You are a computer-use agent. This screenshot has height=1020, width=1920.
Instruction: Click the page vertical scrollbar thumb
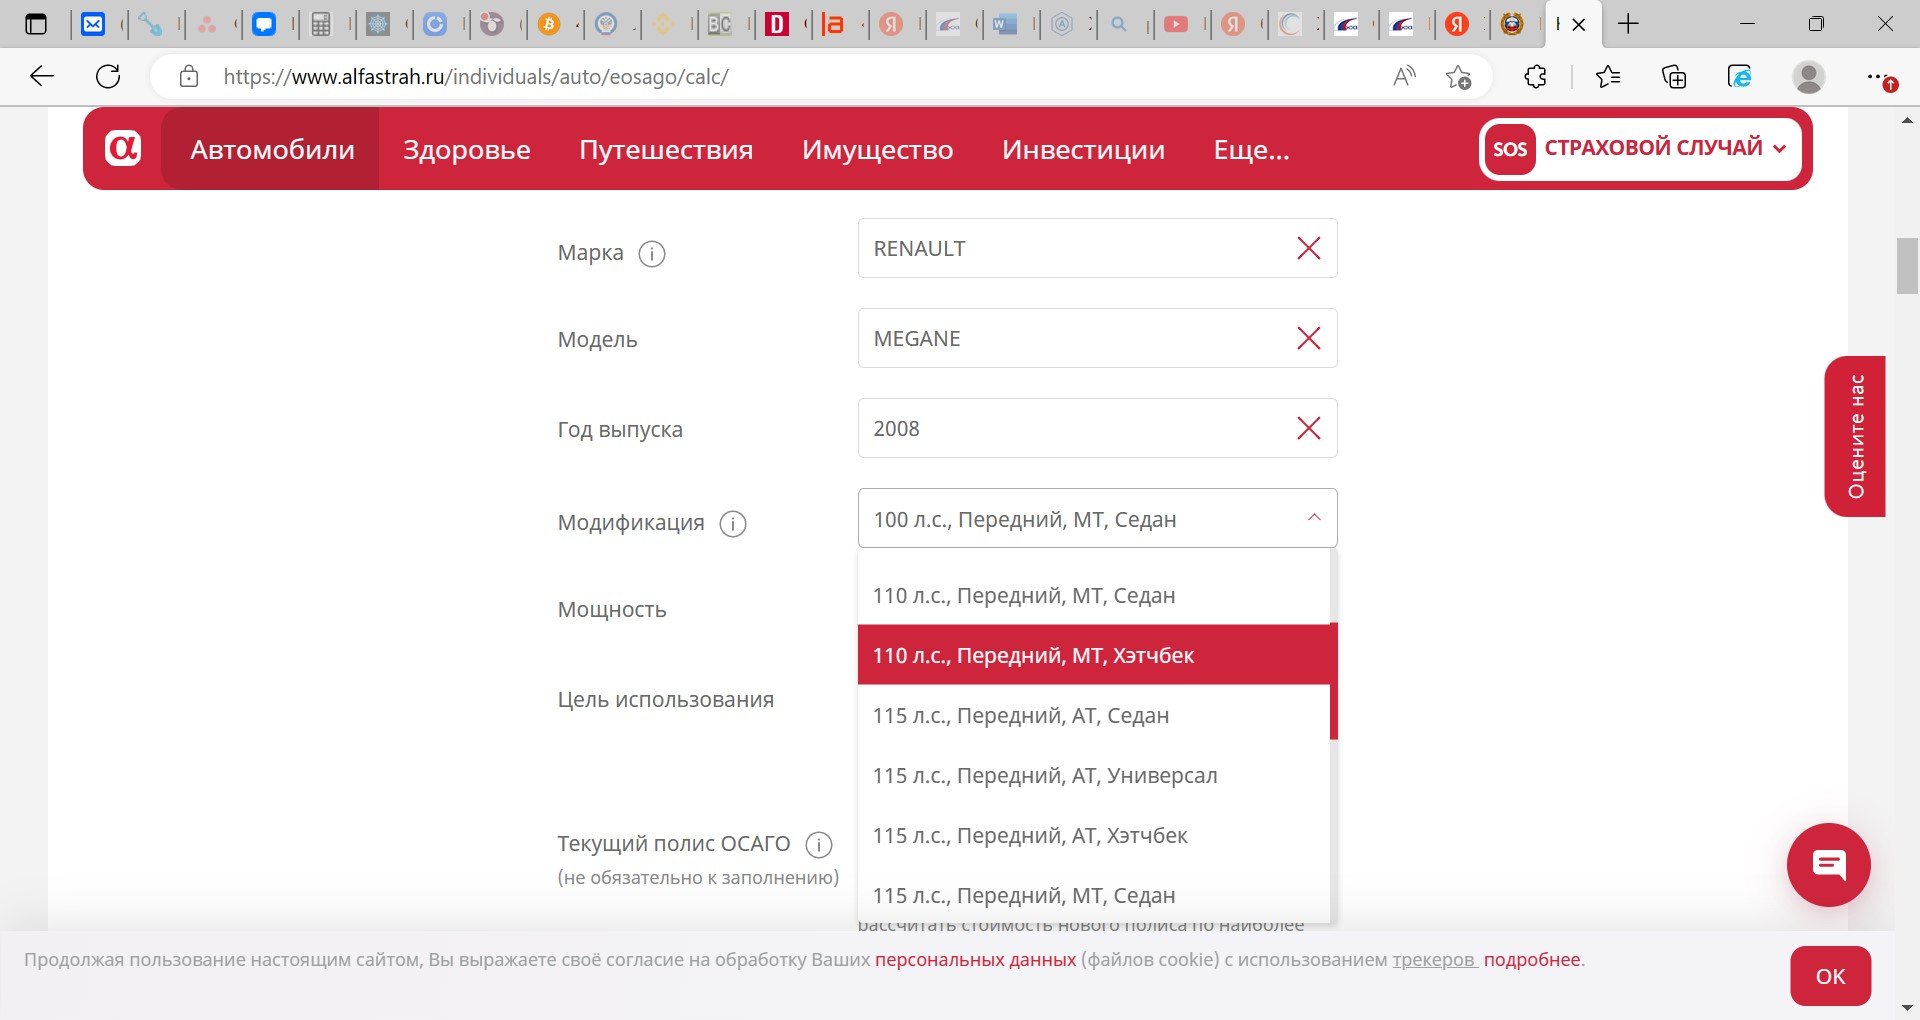tap(1907, 266)
